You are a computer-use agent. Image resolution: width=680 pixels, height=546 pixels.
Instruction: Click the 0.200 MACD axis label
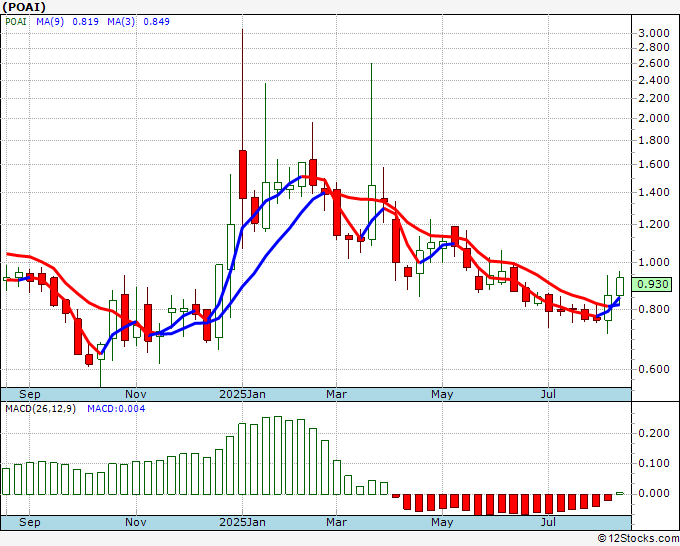point(653,433)
